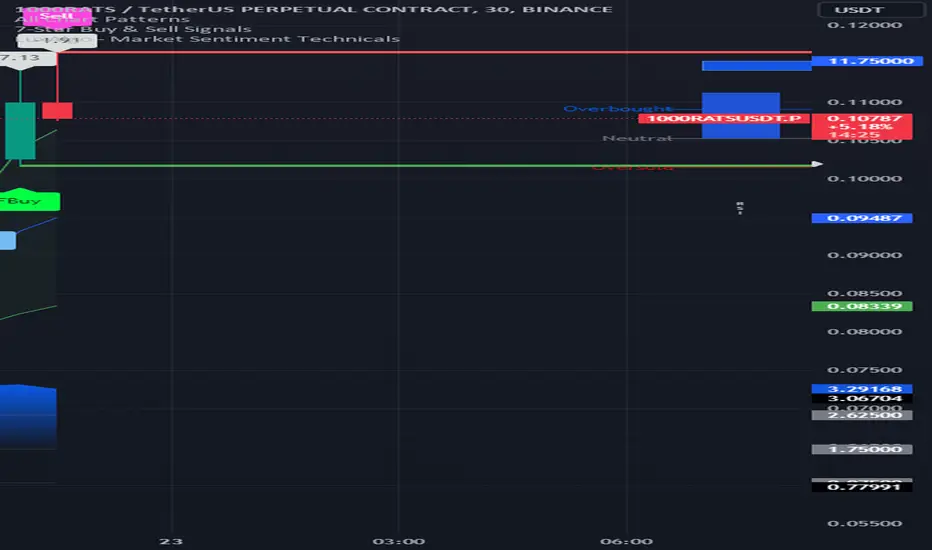The width and height of the screenshot is (932, 550).
Task: Click the Overbought sentiment level label
Action: point(617,108)
